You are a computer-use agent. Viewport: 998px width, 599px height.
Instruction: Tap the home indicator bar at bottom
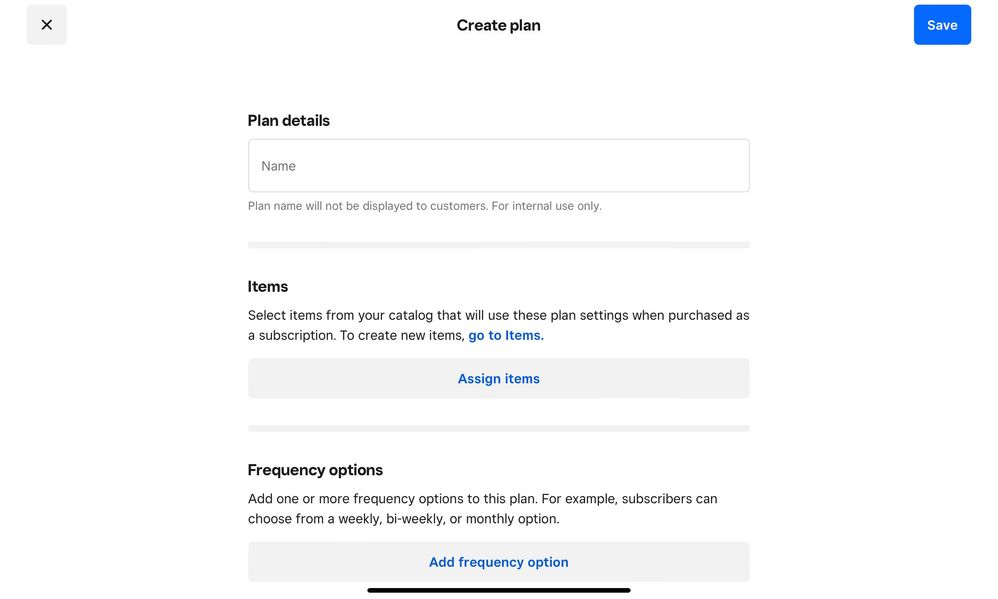pyautogui.click(x=498, y=590)
